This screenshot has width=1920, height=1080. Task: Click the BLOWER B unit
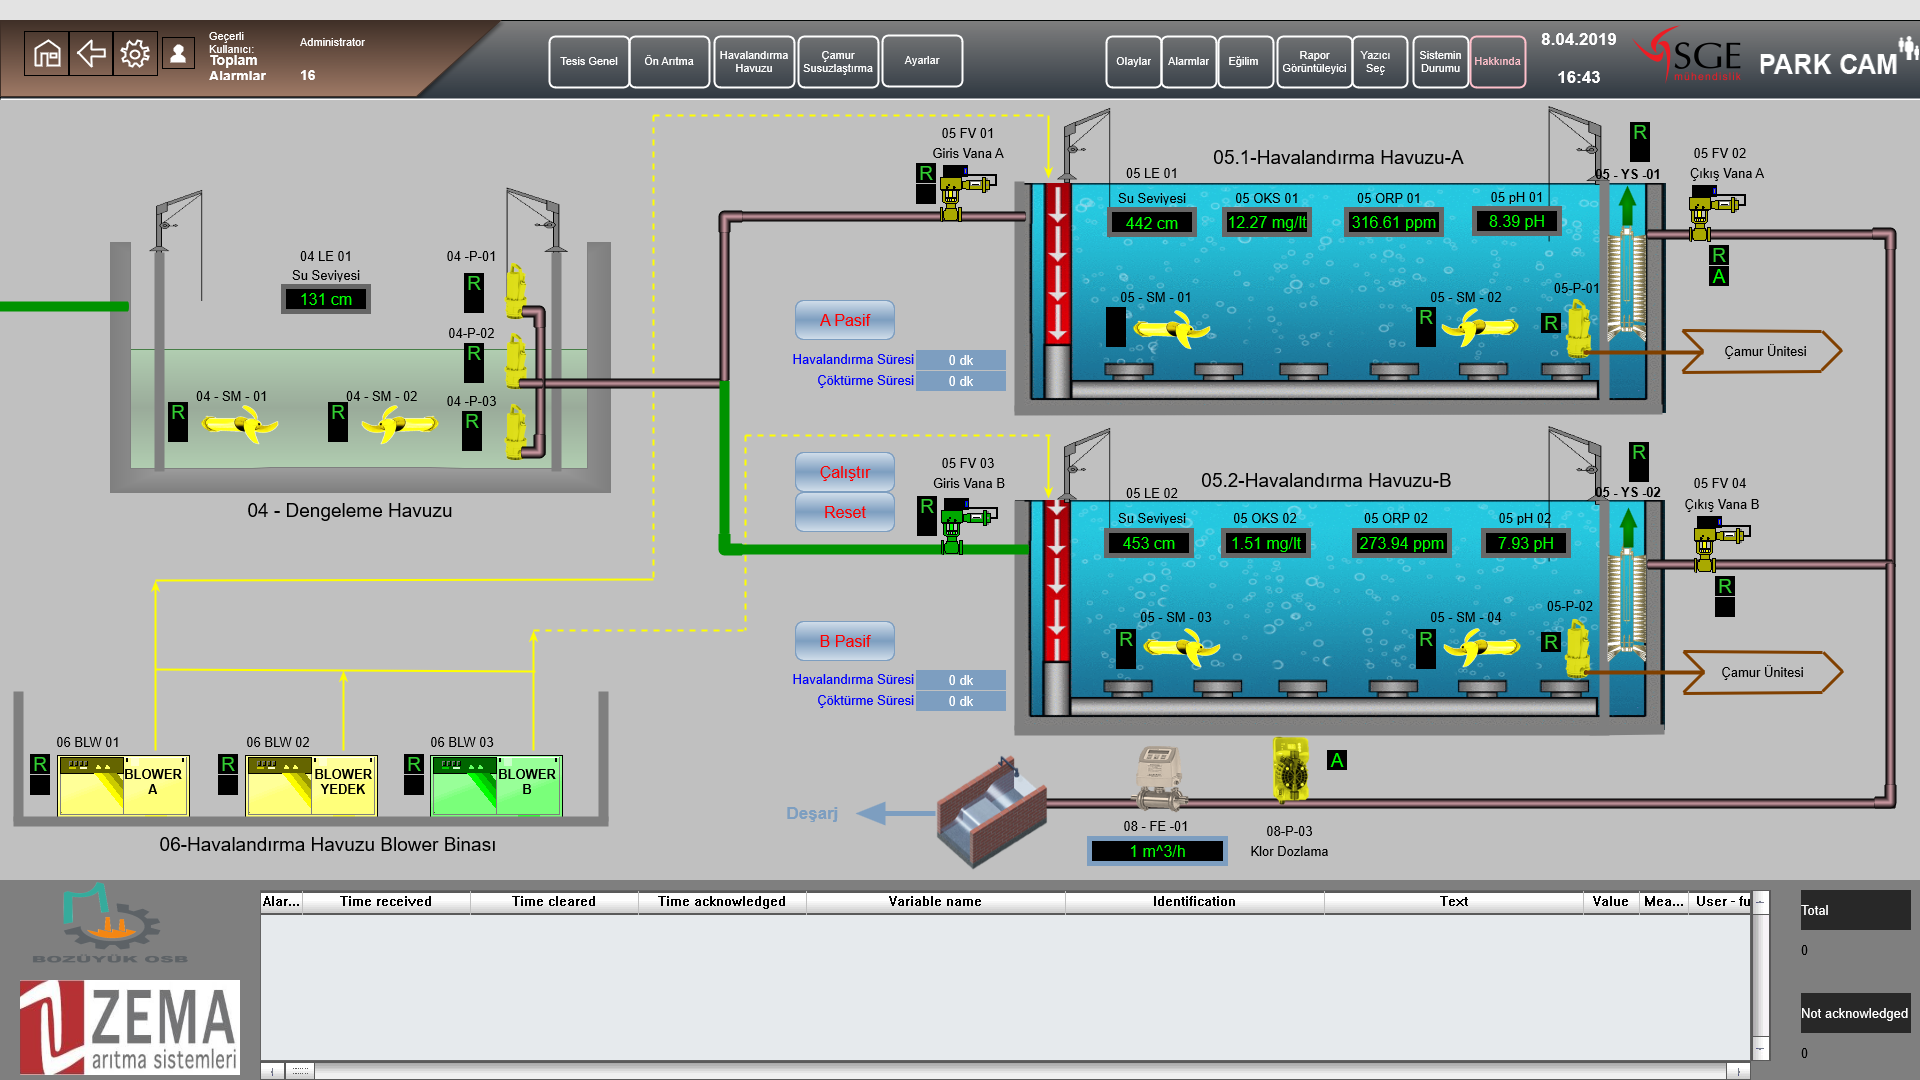[496, 785]
